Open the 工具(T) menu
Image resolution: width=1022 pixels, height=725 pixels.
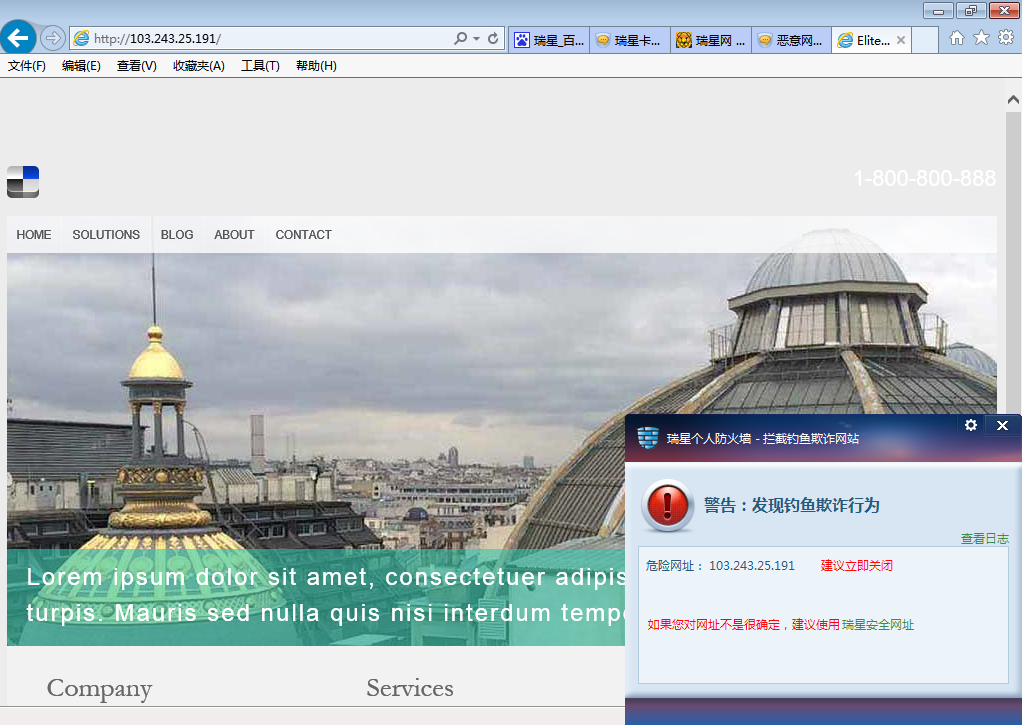pos(260,66)
